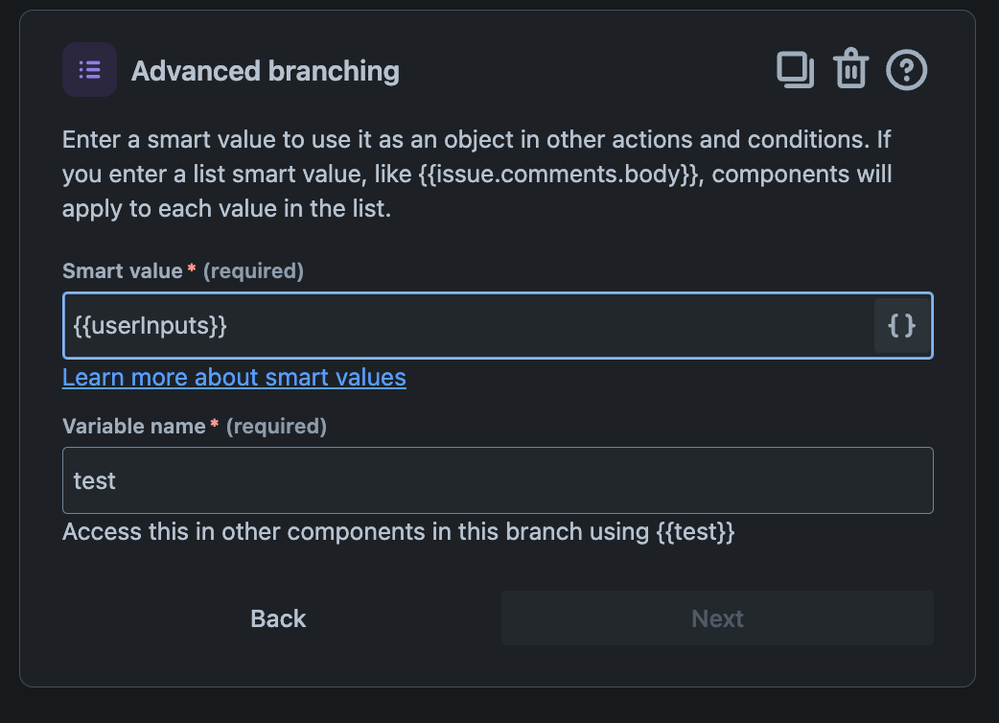Open help via the question mark icon
The image size is (999, 723).
pos(907,70)
